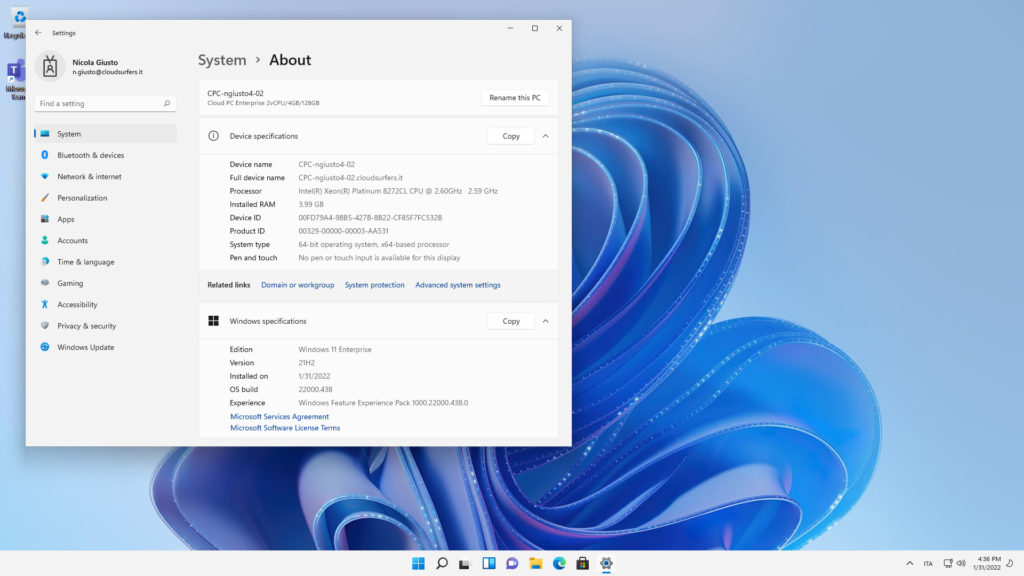Click the Personalization brush icon

(44, 198)
